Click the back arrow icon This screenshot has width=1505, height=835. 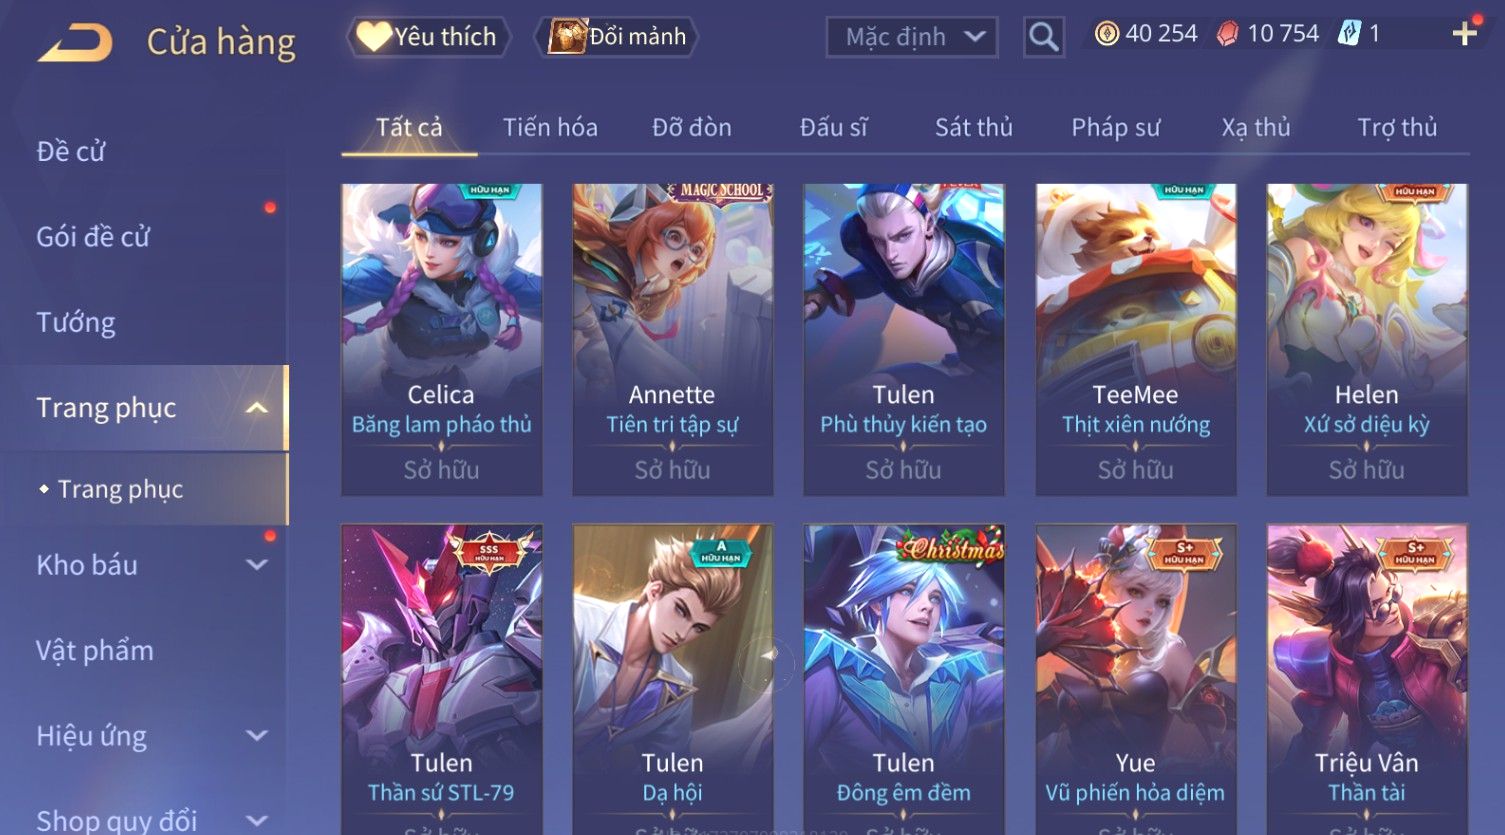75,42
